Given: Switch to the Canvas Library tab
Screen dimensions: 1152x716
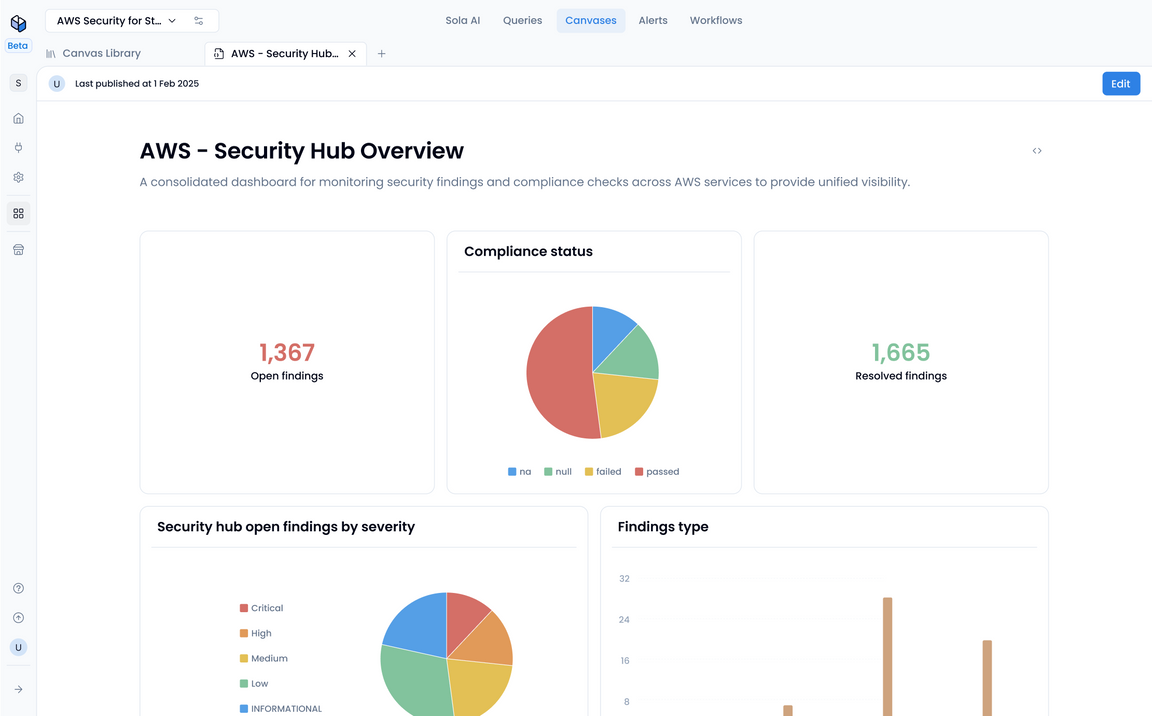Looking at the screenshot, I should pyautogui.click(x=101, y=53).
